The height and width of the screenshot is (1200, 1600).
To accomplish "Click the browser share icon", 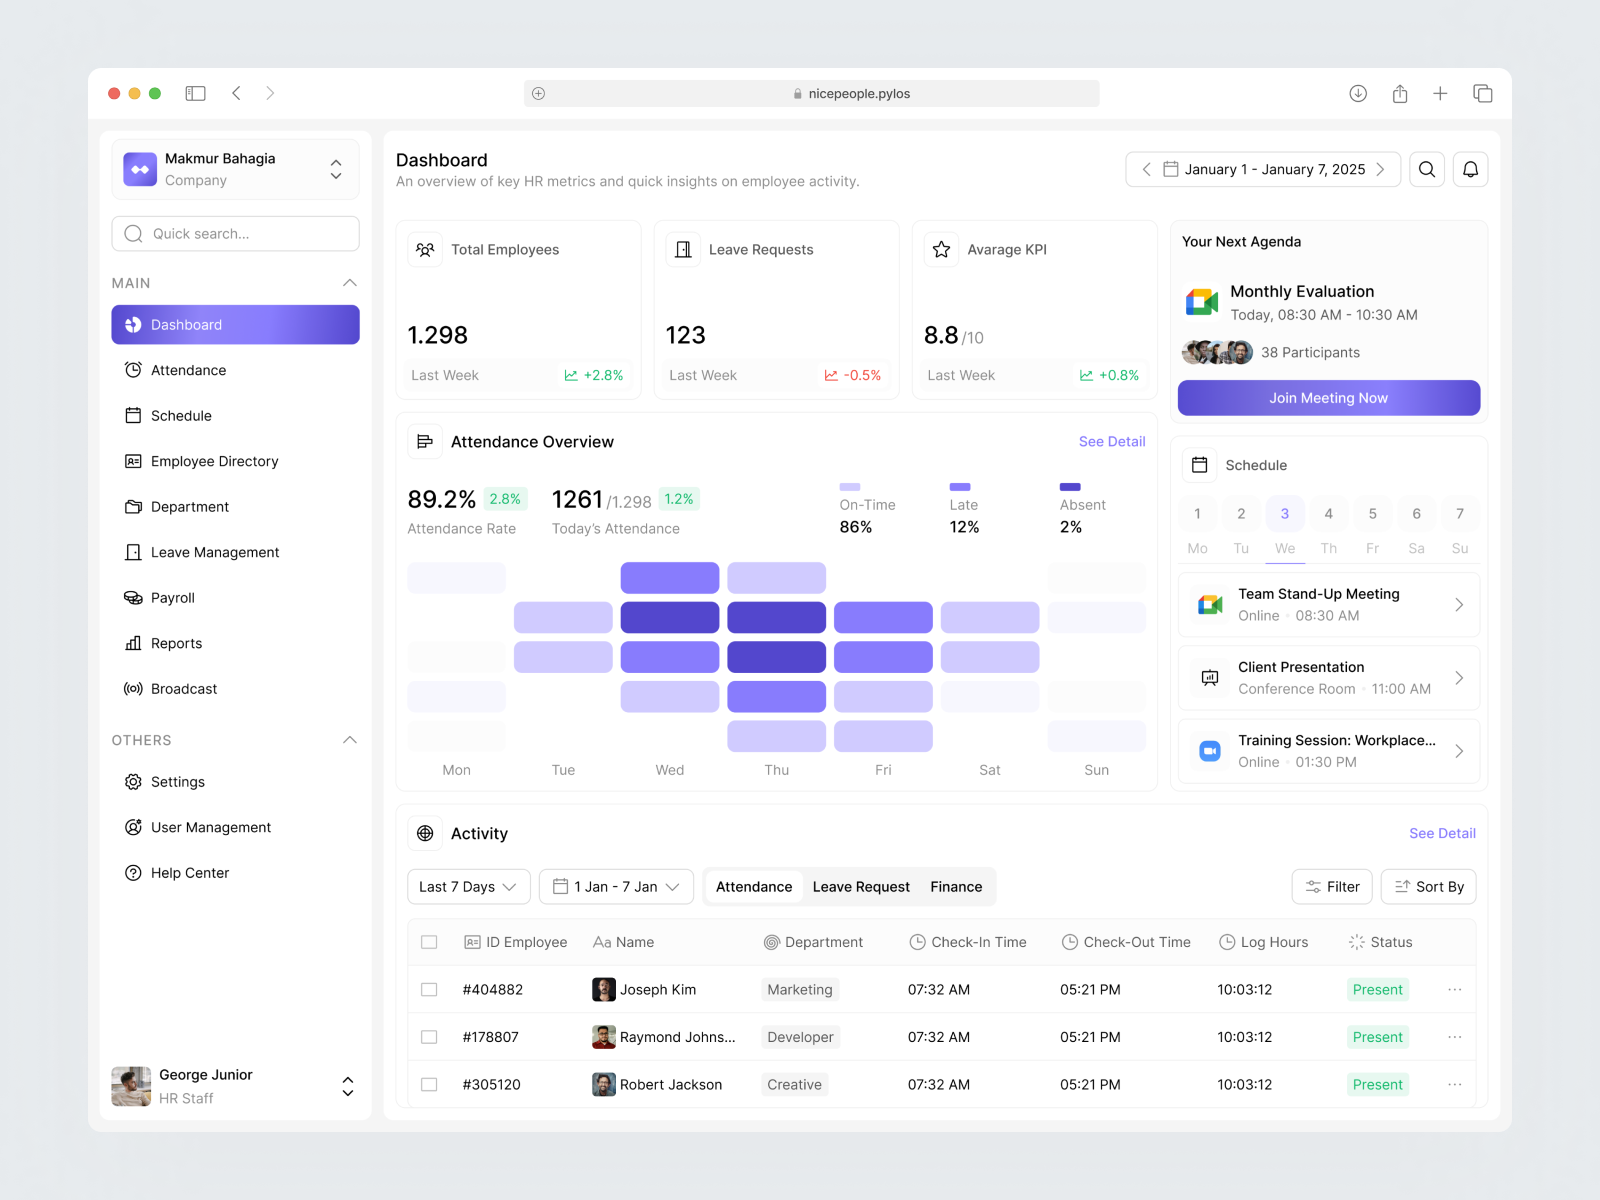I will (x=1400, y=93).
